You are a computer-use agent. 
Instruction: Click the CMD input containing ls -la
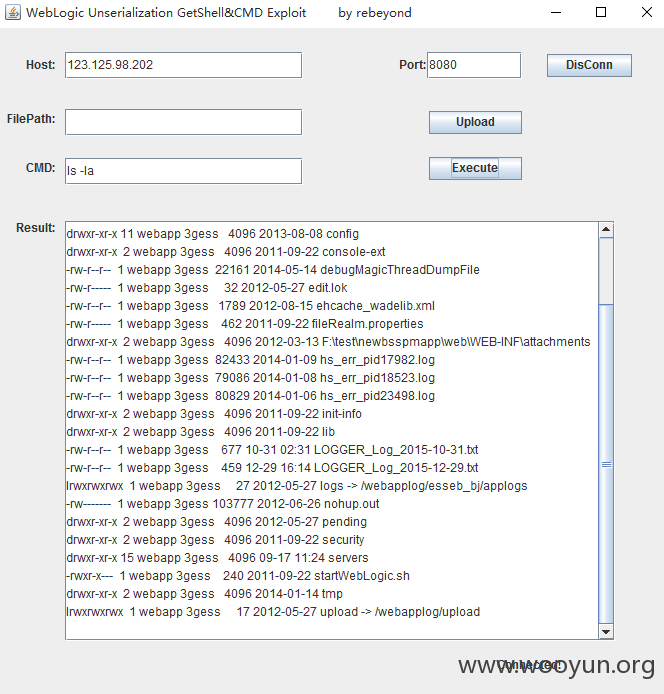click(183, 171)
